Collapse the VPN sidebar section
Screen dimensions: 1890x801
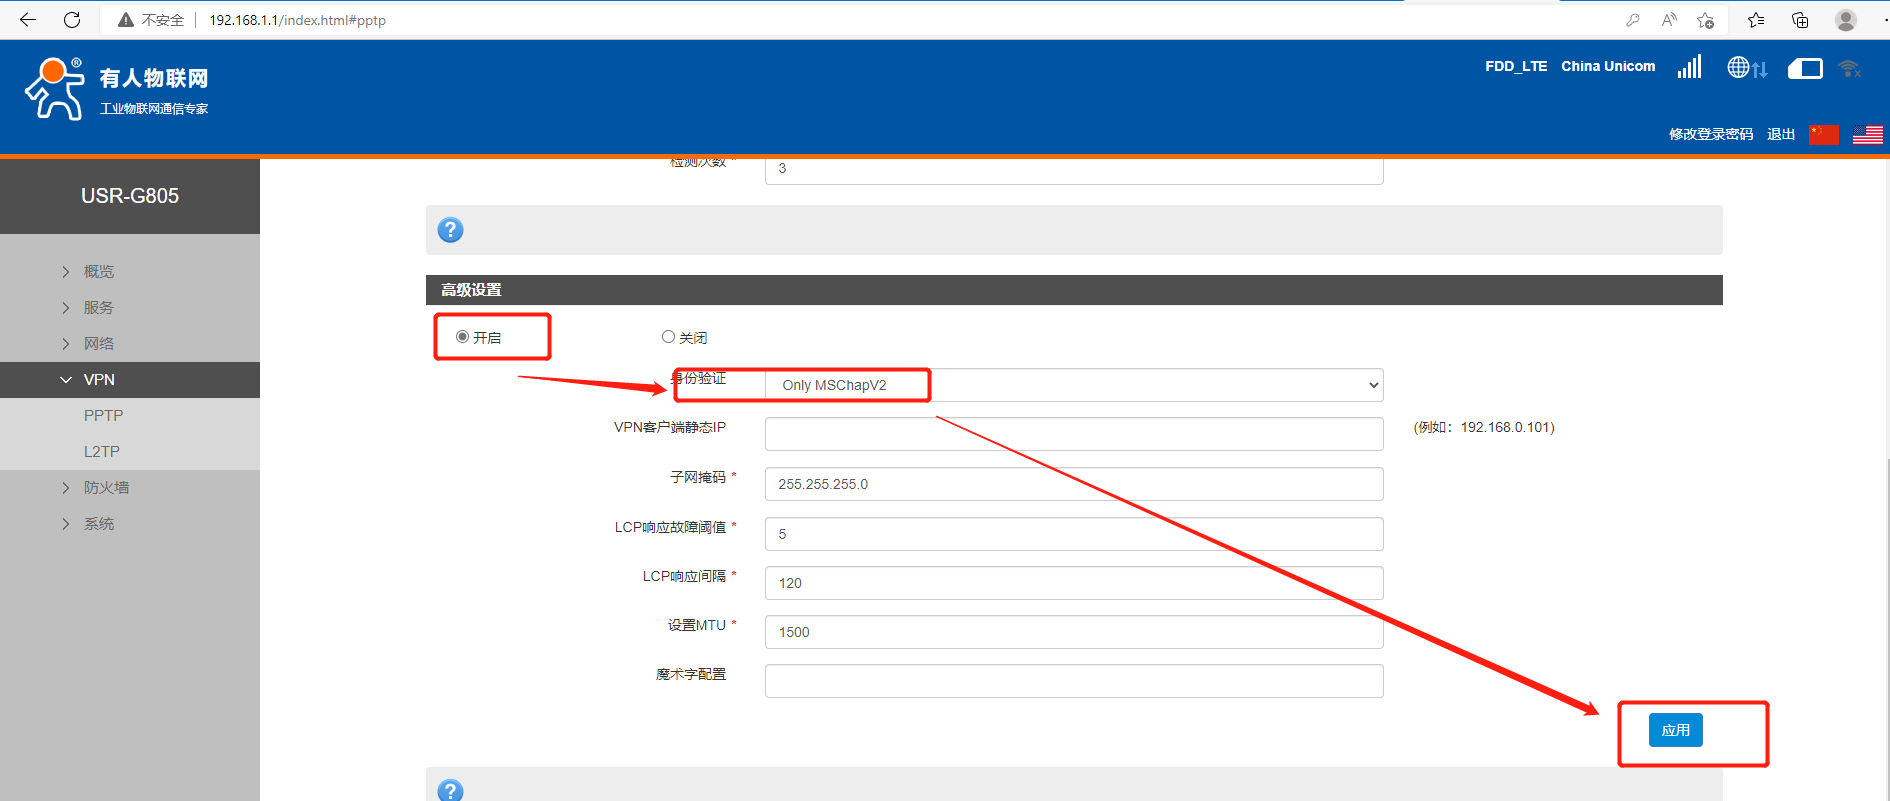pyautogui.click(x=99, y=380)
